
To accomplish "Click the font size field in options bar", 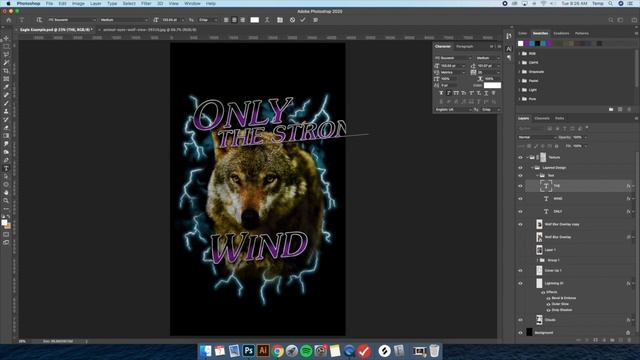I will pos(170,20).
